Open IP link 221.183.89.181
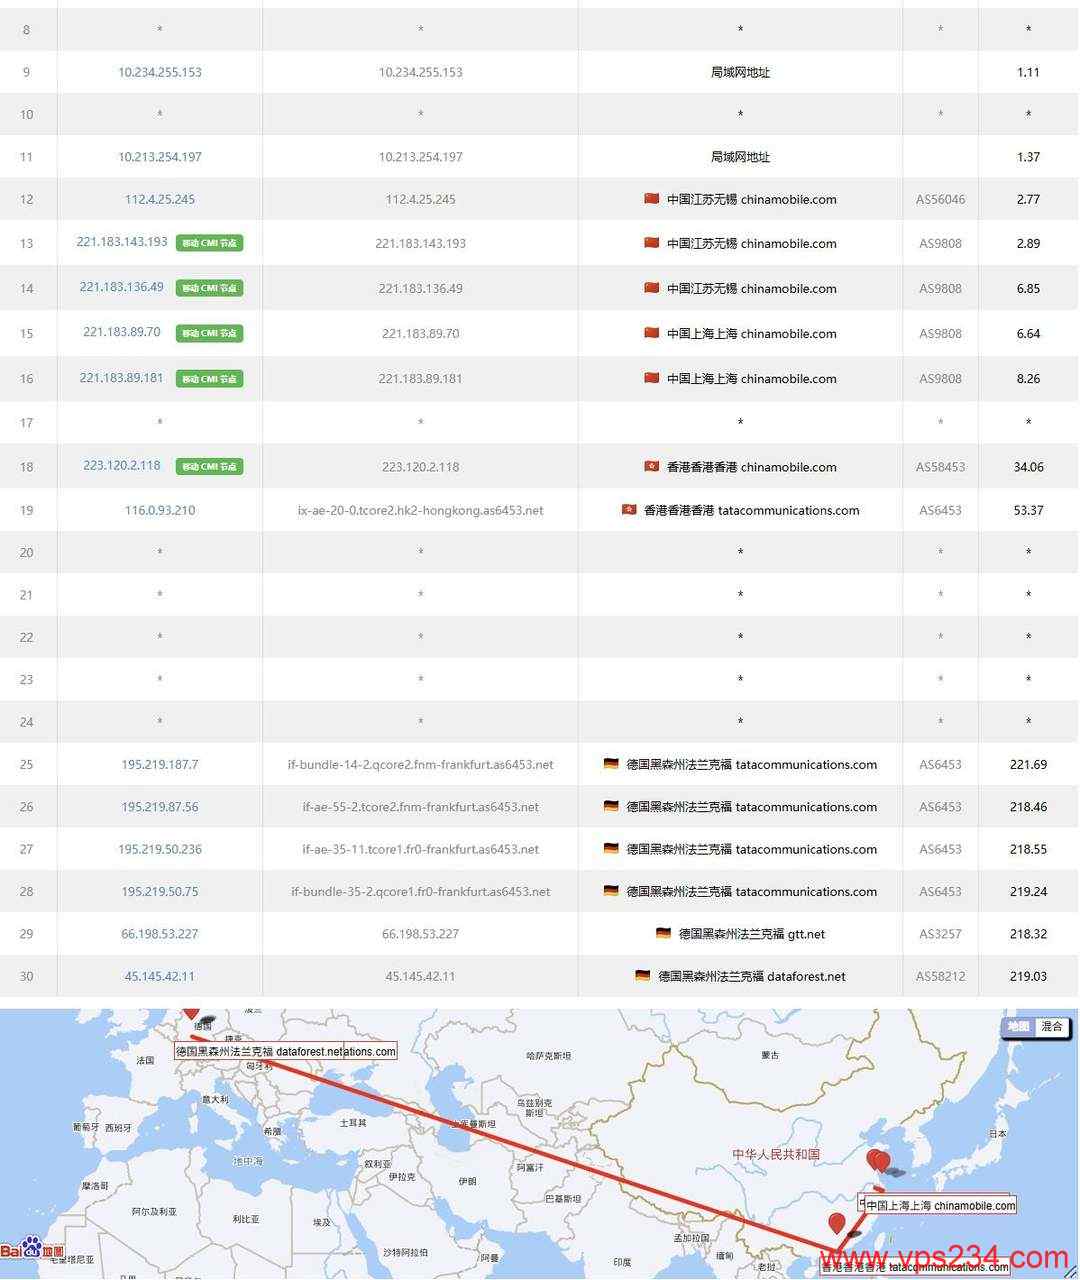Viewport: 1080px width, 1280px height. [x=122, y=378]
